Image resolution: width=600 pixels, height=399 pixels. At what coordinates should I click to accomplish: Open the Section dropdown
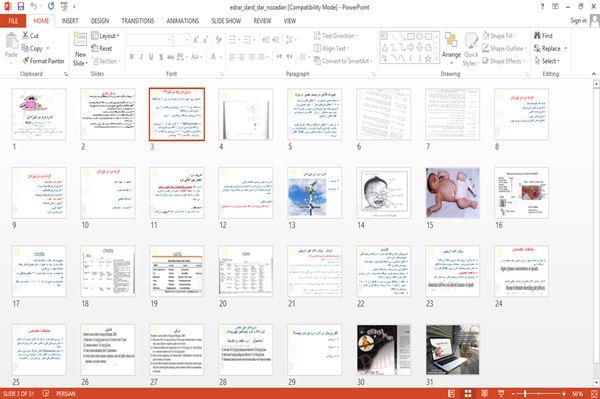point(106,61)
